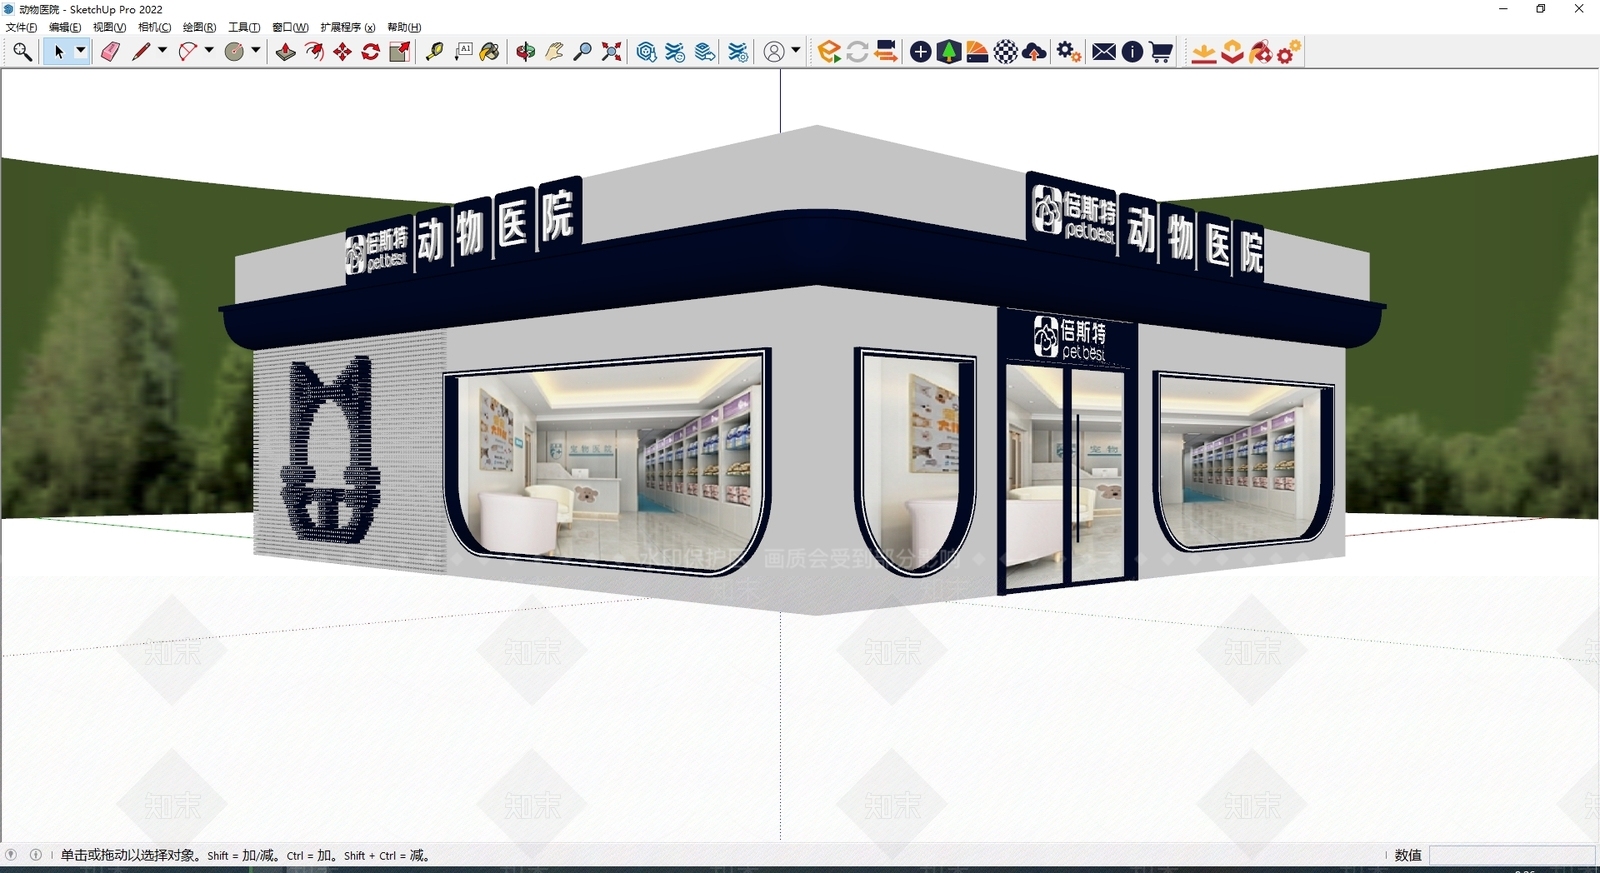
Task: Open the 窗口(W) menu
Action: [x=290, y=27]
